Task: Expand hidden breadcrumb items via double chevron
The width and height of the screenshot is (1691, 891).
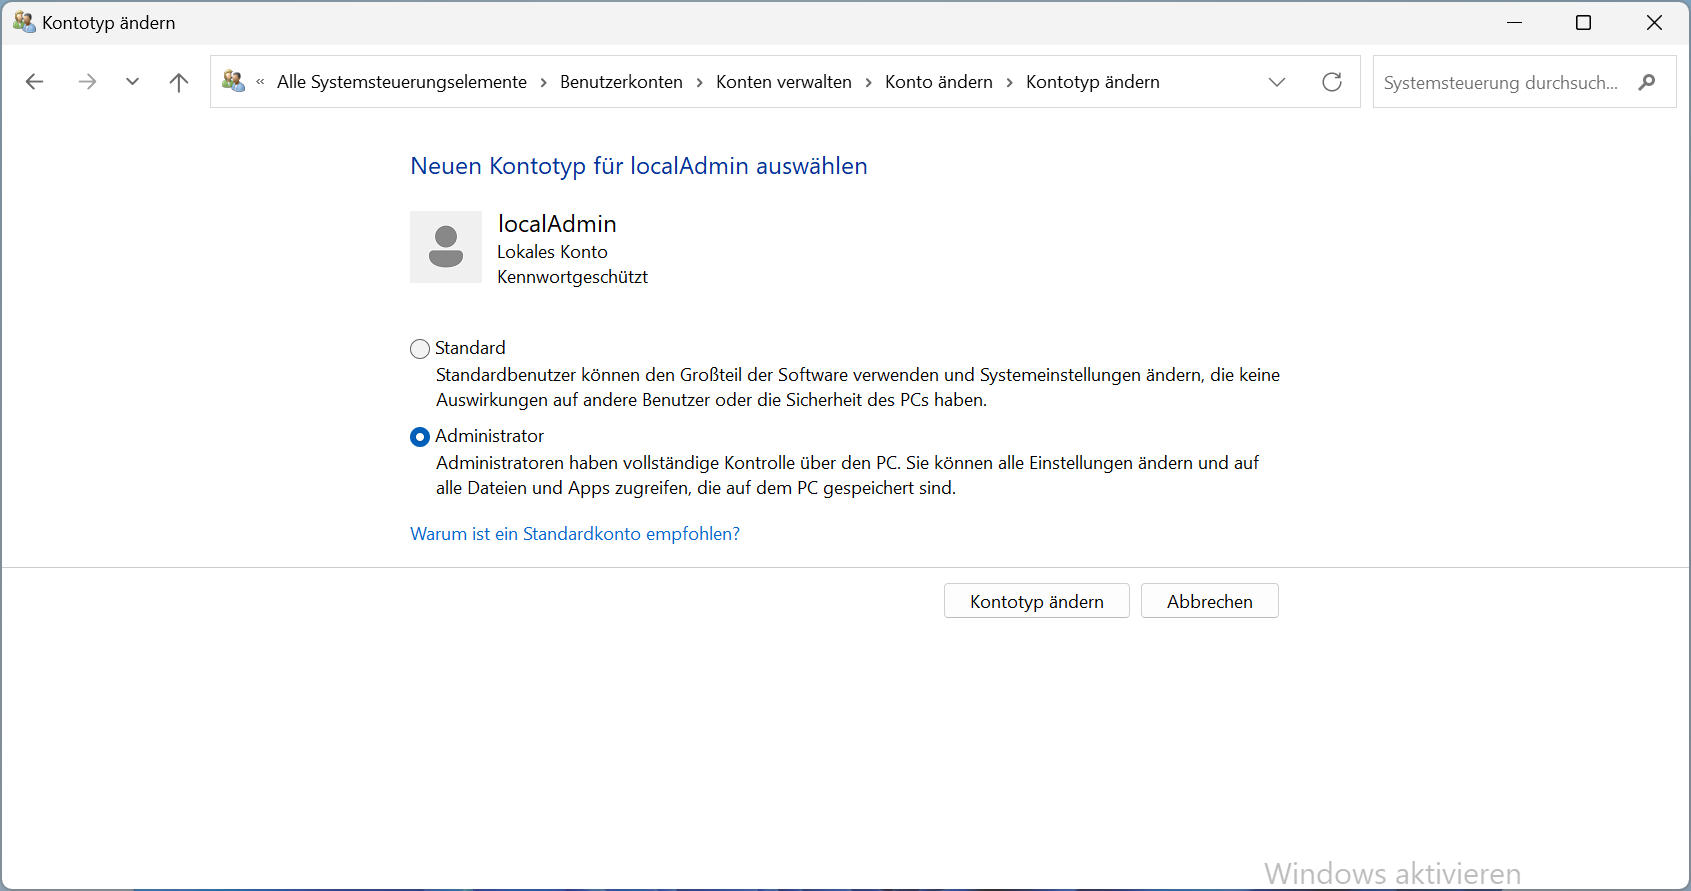Action: (260, 82)
